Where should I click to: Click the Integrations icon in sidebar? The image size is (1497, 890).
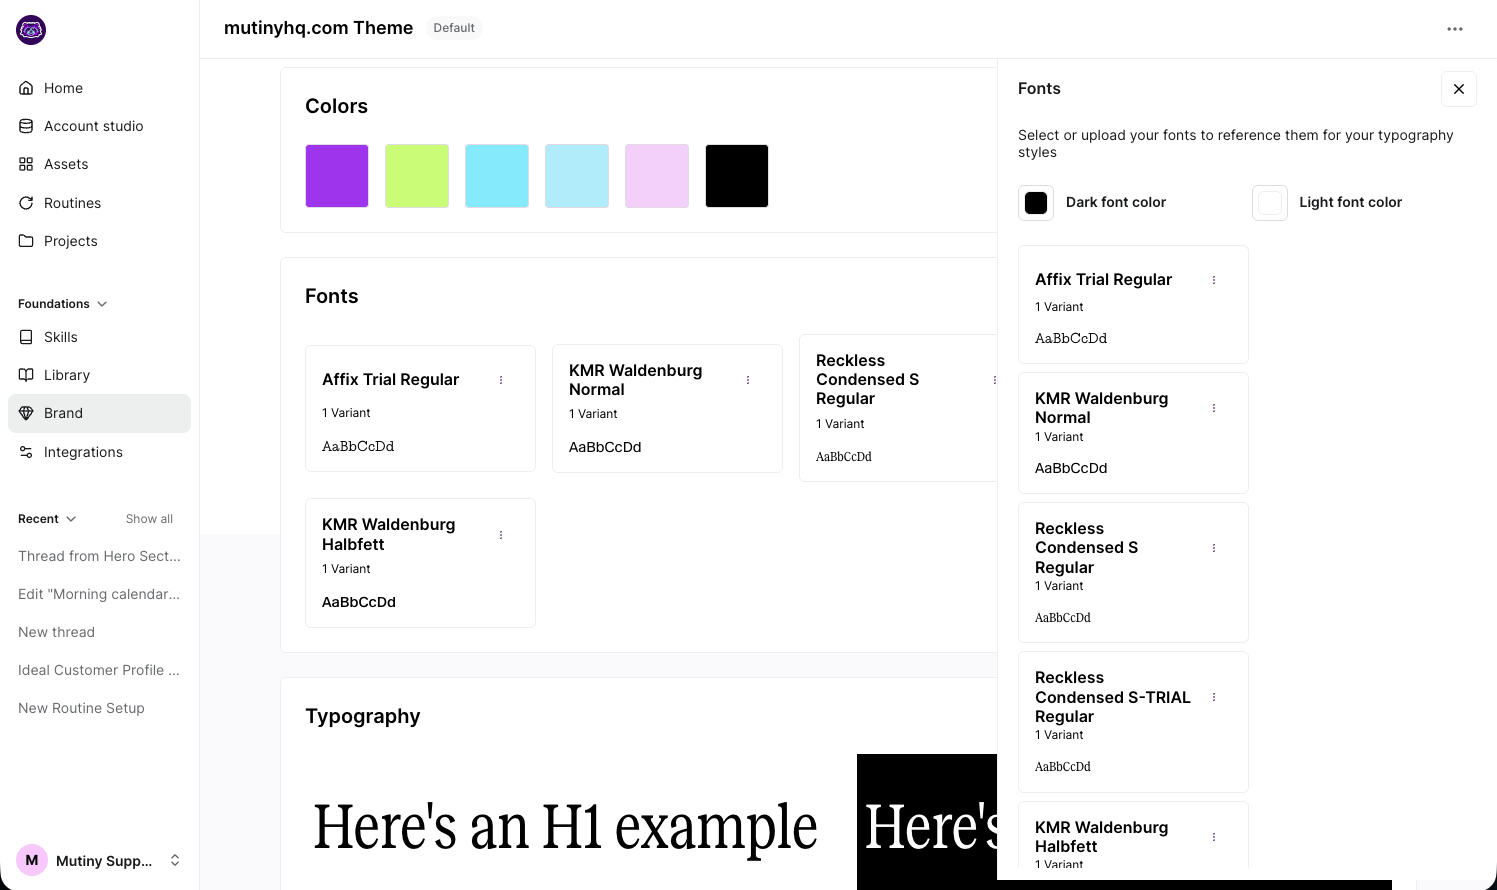26,452
